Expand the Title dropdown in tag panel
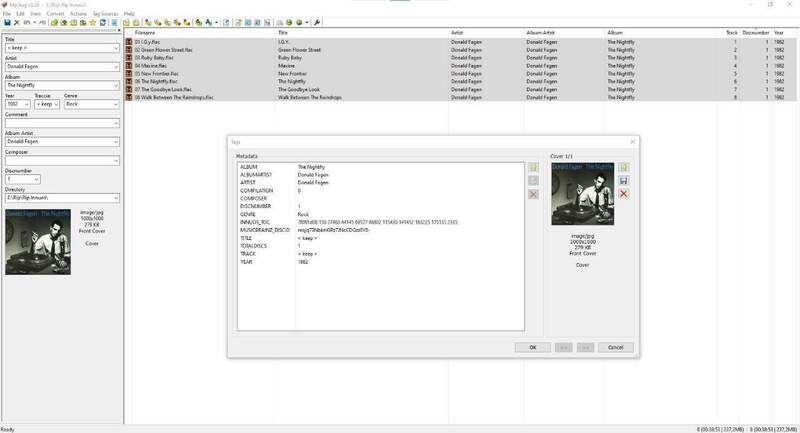800x433 pixels. (116, 47)
